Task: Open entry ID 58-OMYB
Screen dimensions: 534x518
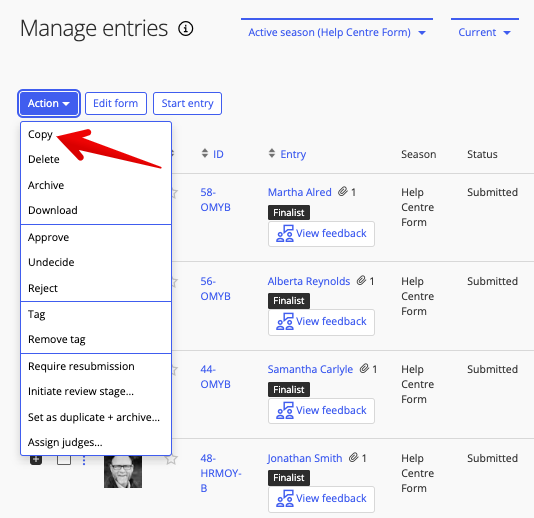Action: [215, 200]
